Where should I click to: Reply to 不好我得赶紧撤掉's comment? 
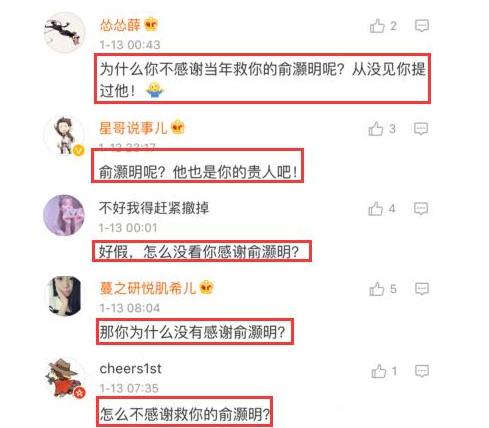click(421, 209)
